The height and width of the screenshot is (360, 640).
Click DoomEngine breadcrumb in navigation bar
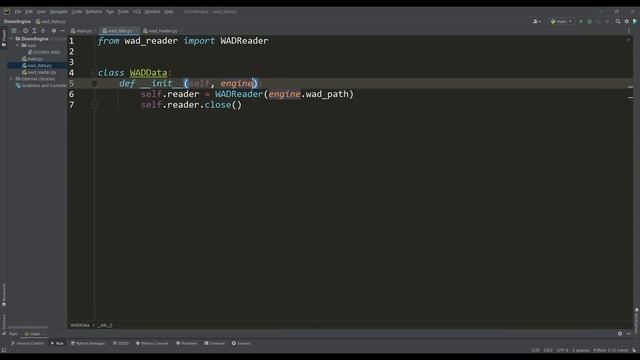pos(18,22)
